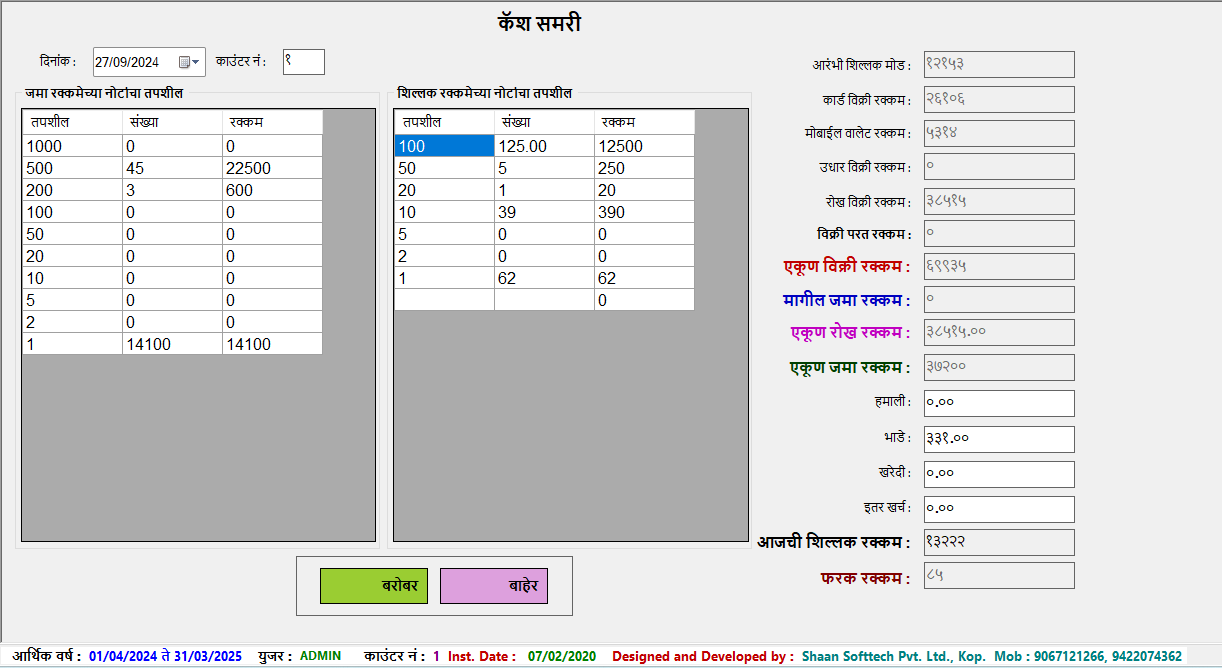1222x668 pixels.
Task: Click the हमाली amount field
Action: pos(998,403)
